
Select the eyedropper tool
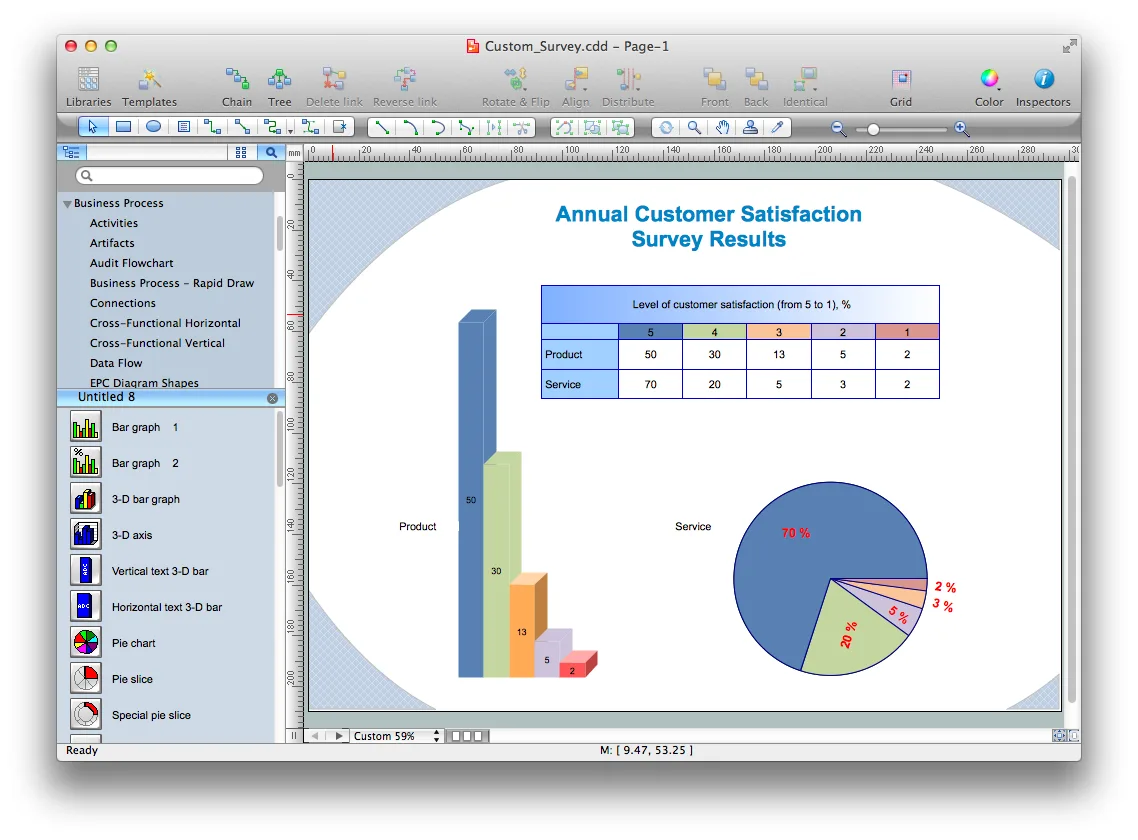pos(777,128)
